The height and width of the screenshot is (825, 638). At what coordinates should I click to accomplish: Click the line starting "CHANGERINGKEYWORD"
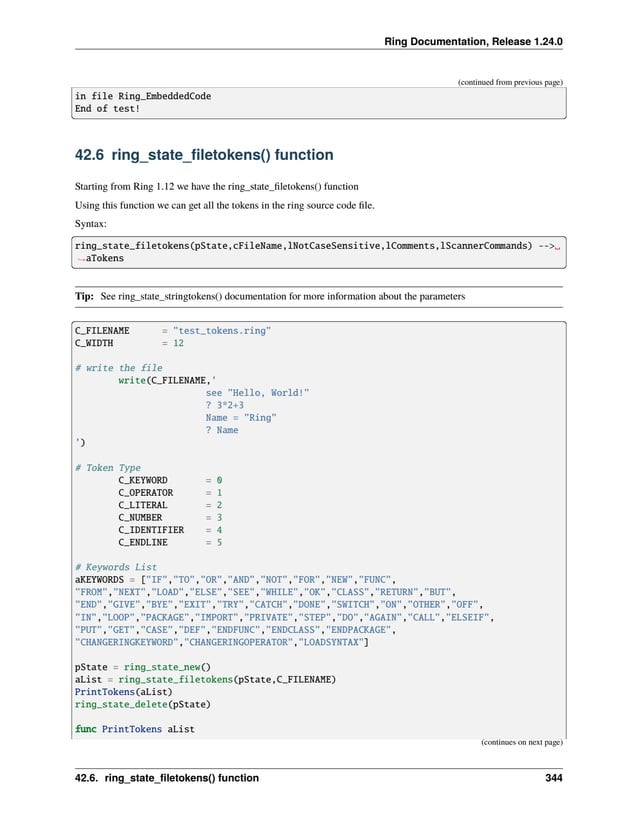click(221, 642)
